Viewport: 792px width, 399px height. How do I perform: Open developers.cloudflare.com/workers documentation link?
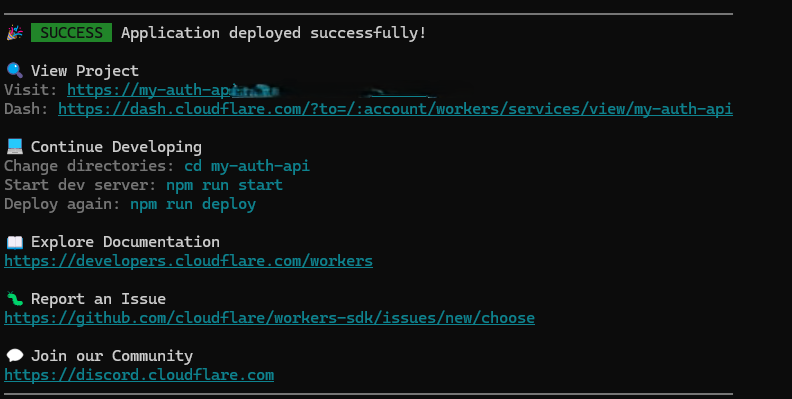(188, 261)
